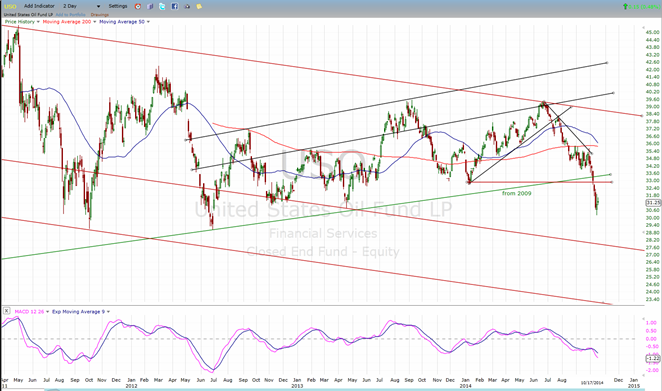
Task: Expand the Moving Average 50 dropdown
Action: (148, 22)
